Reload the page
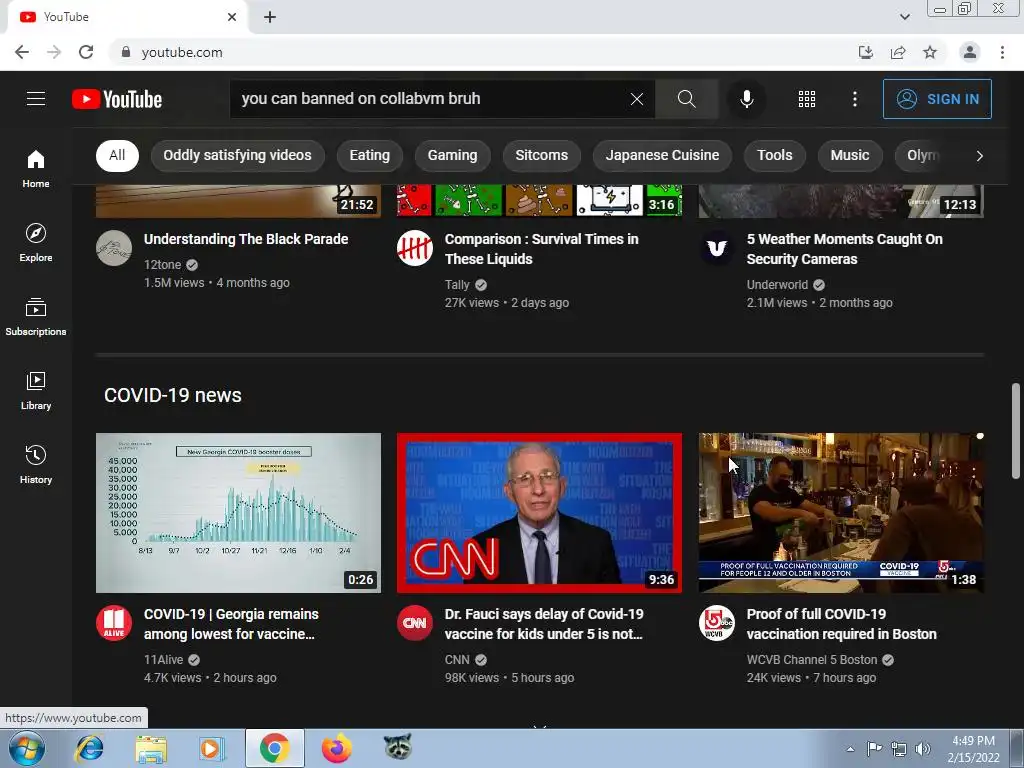The width and height of the screenshot is (1024, 768). pos(86,52)
